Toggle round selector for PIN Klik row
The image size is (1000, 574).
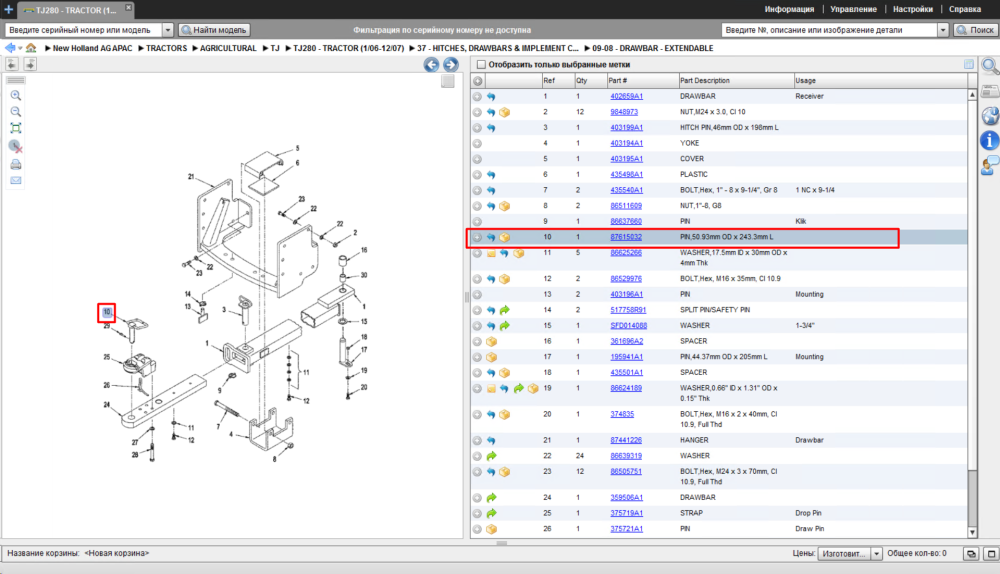pyautogui.click(x=477, y=221)
